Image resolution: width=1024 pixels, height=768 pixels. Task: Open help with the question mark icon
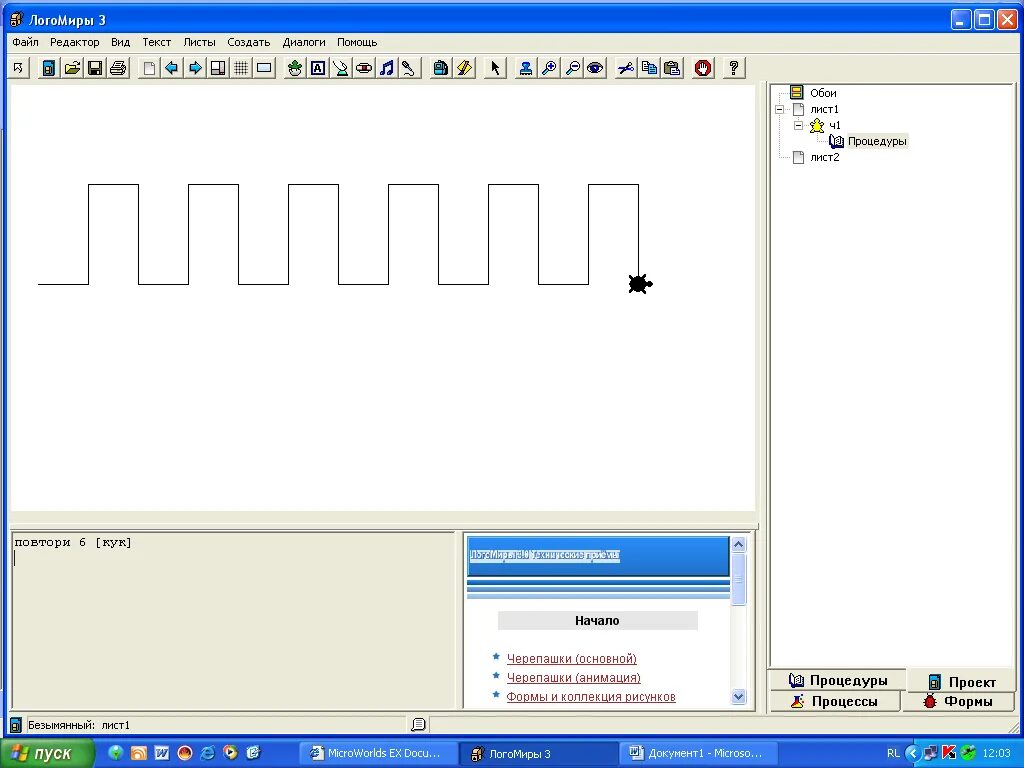click(x=733, y=68)
